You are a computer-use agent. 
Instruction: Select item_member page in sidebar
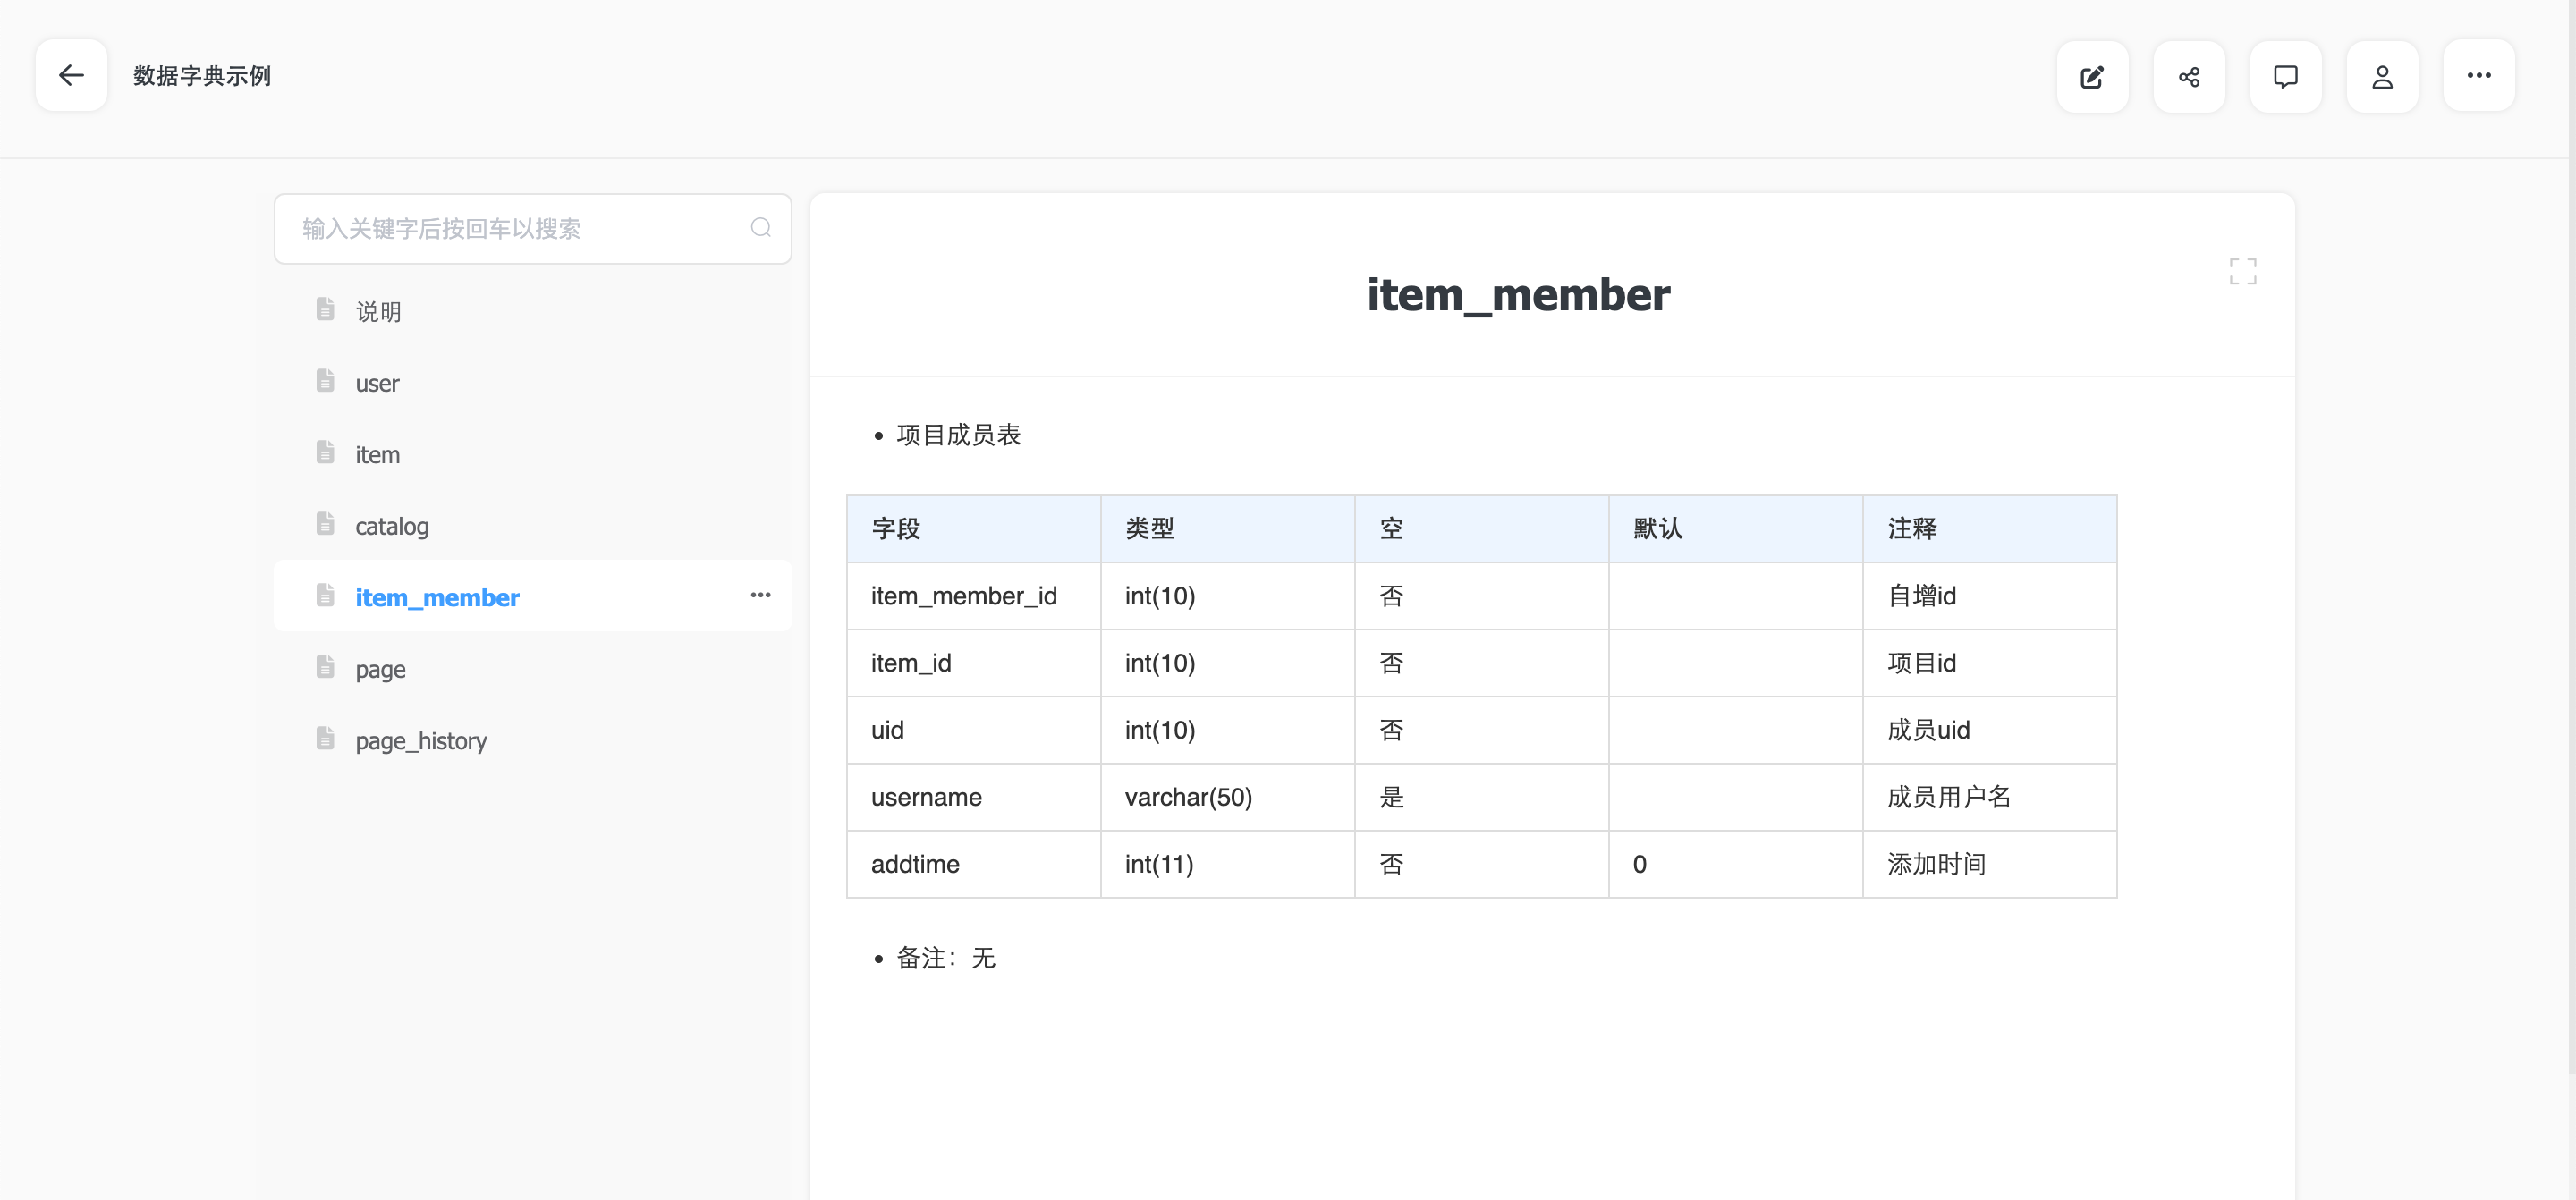pyautogui.click(x=437, y=598)
